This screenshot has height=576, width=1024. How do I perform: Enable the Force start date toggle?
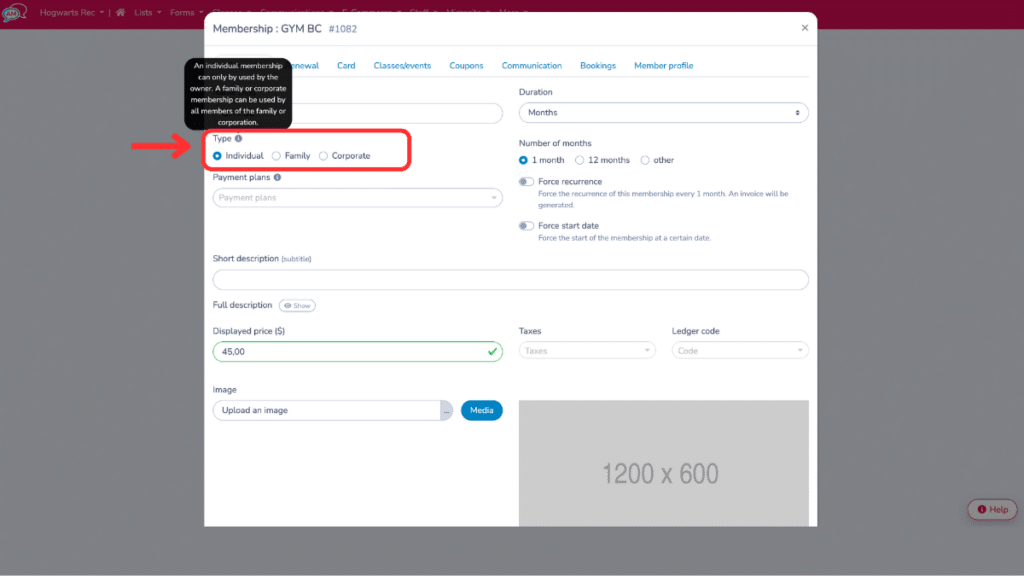tap(526, 226)
